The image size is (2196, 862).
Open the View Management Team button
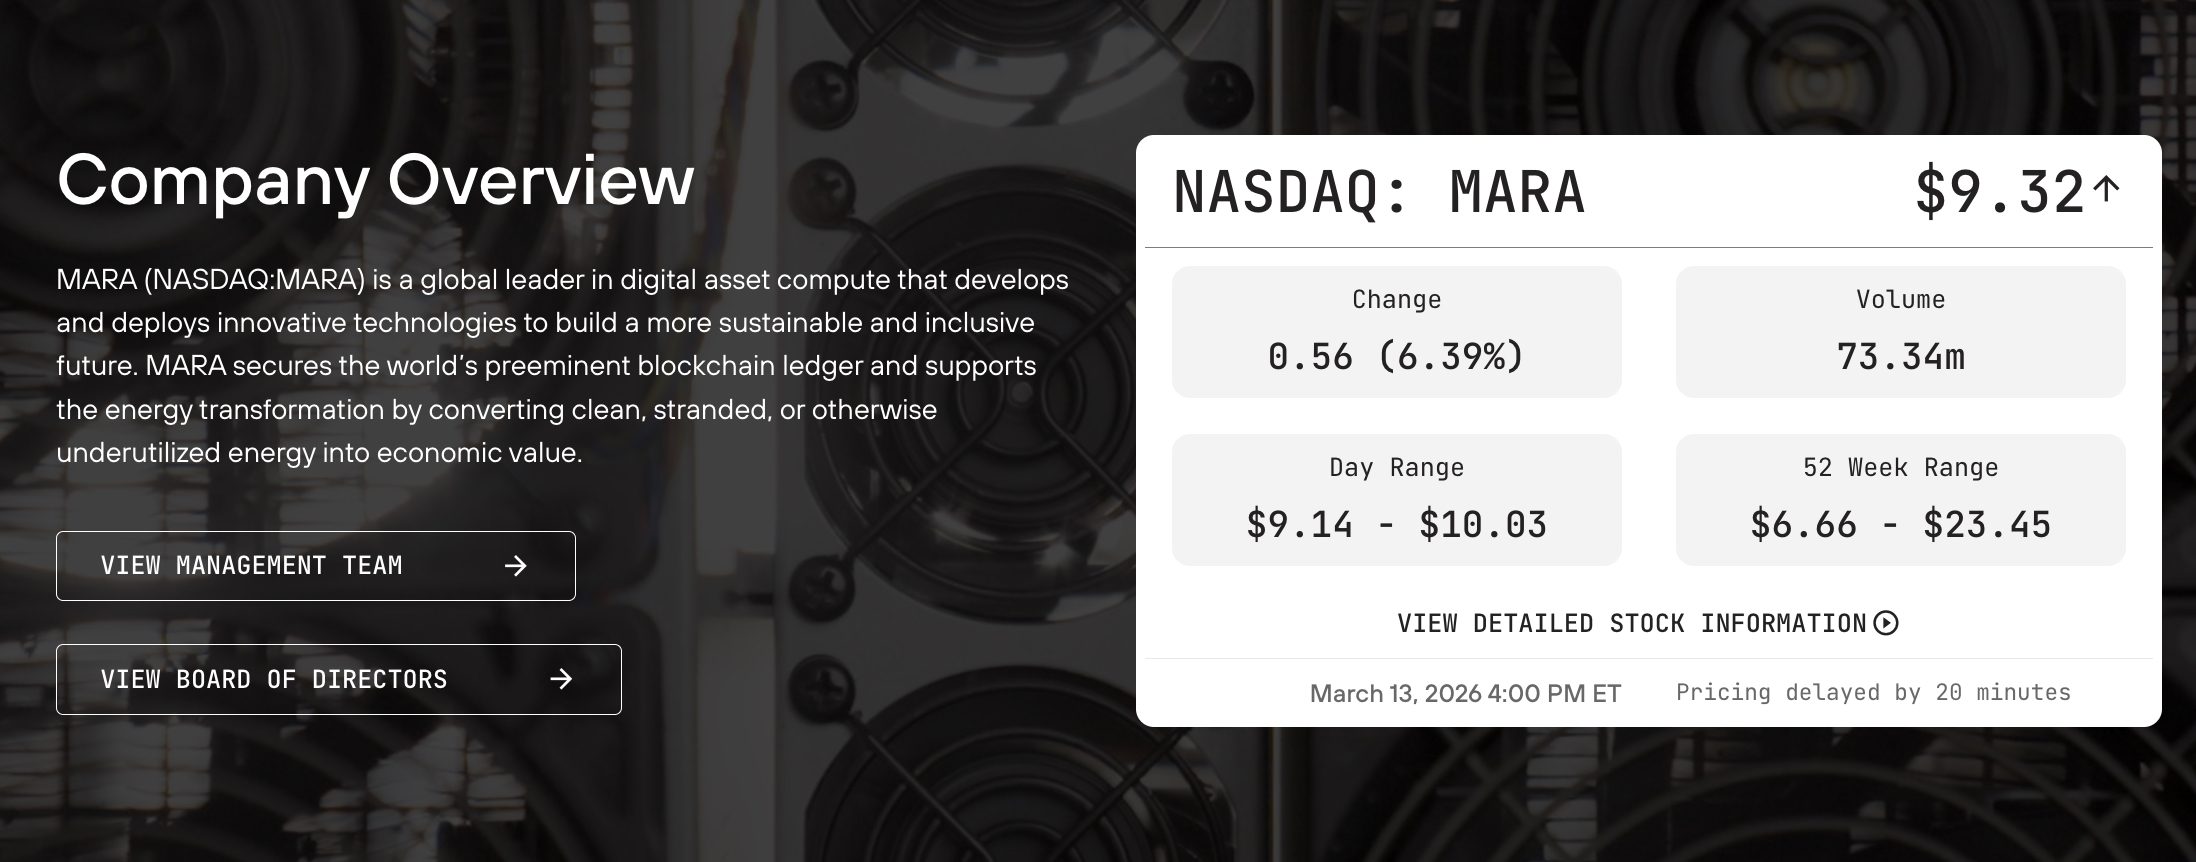pos(315,566)
